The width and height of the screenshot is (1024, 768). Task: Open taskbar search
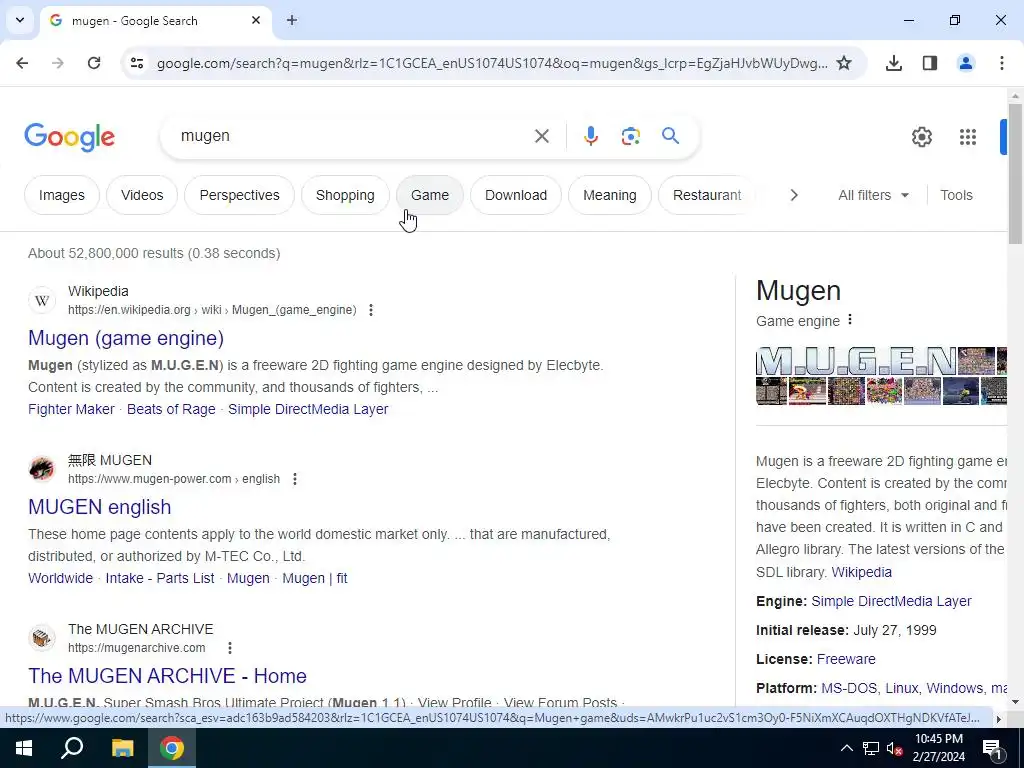(72, 748)
